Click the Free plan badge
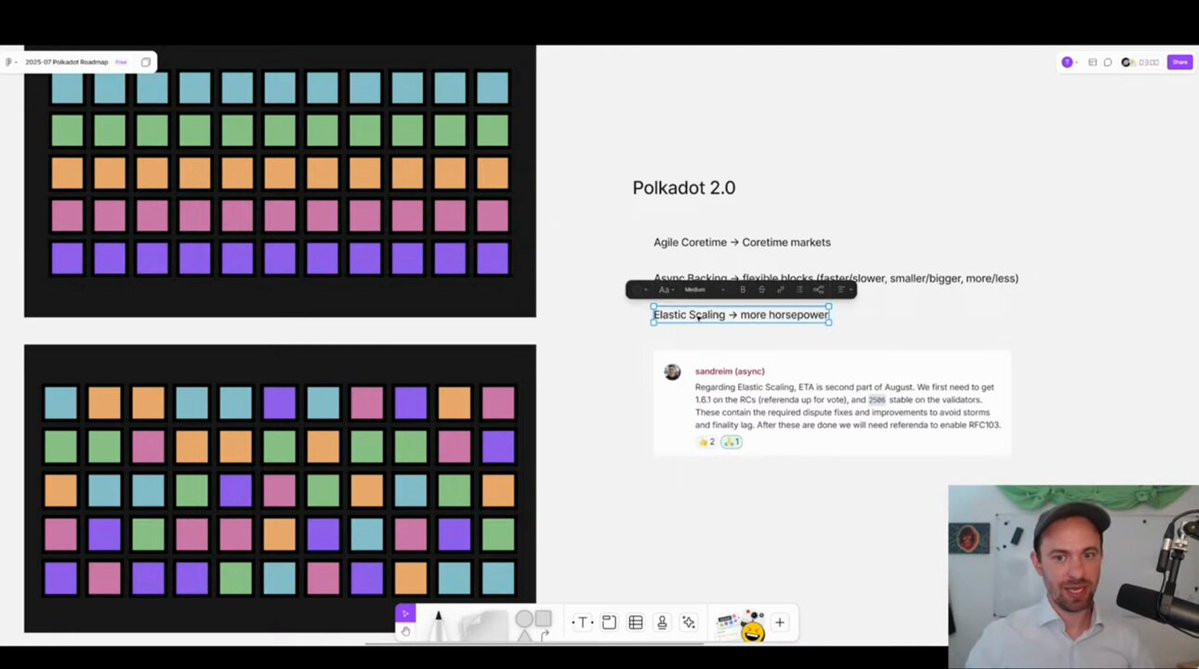 tap(122, 62)
